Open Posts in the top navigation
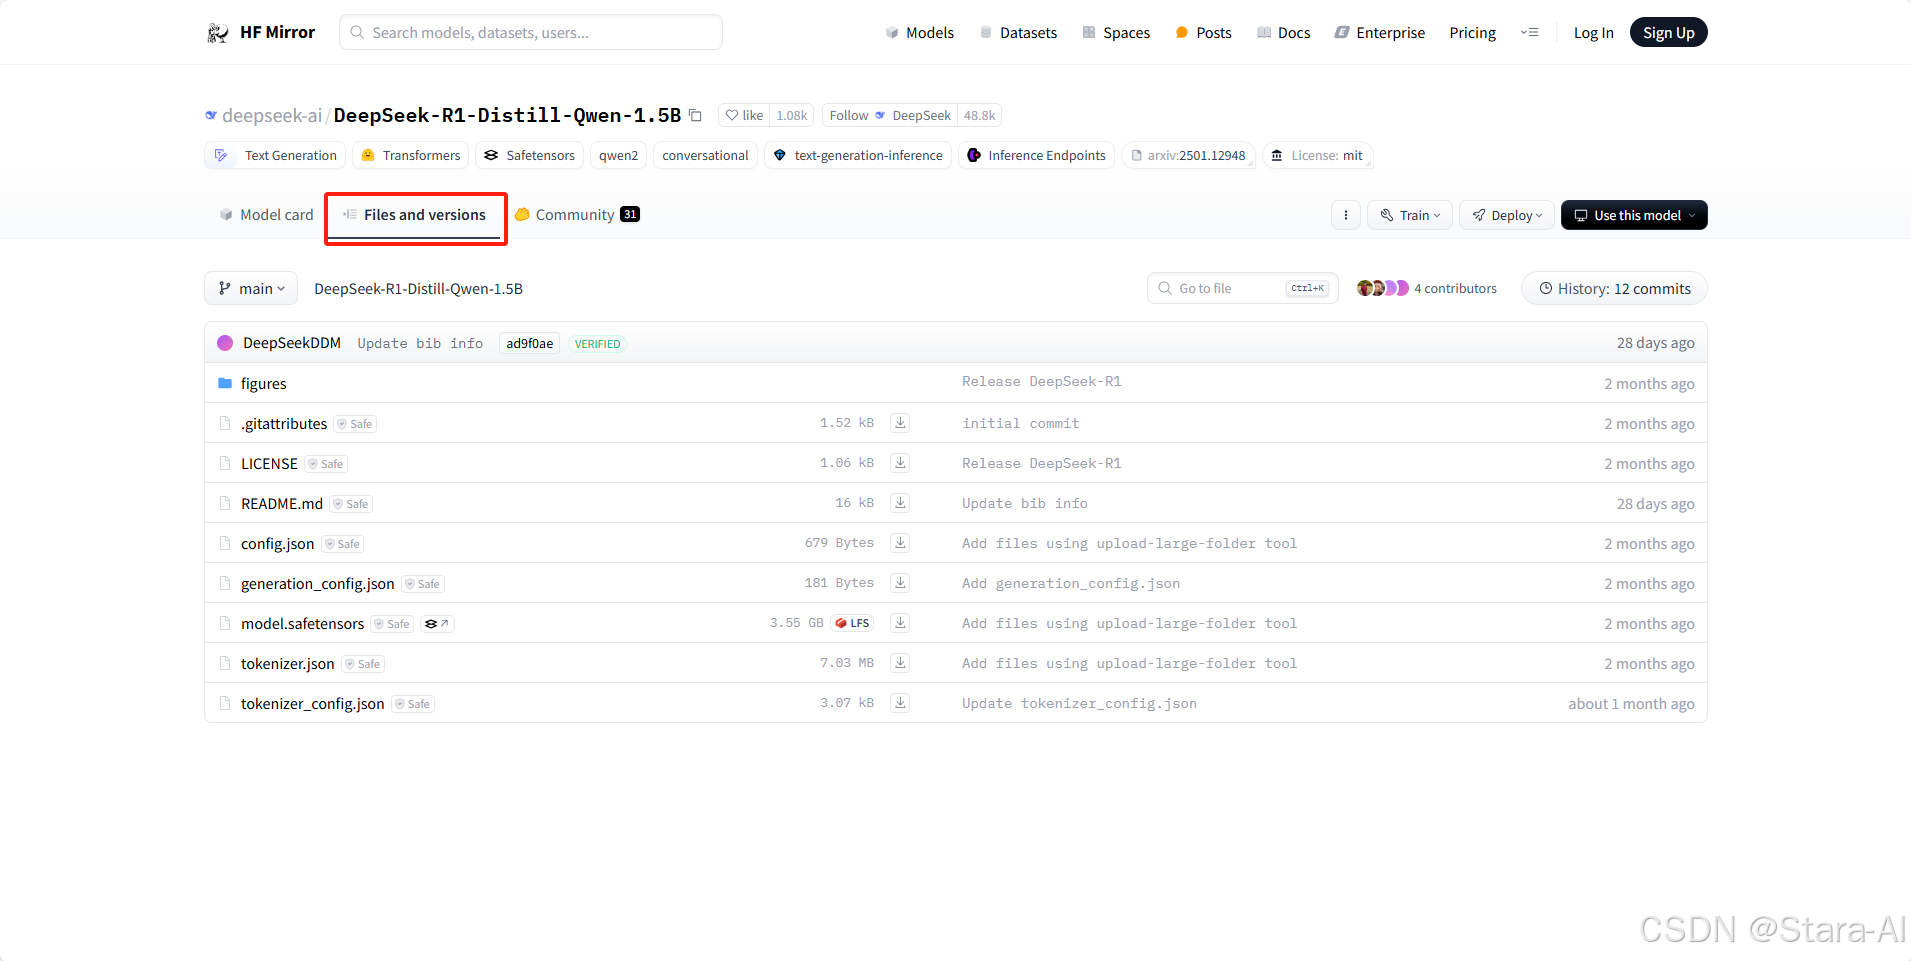This screenshot has width=1911, height=961. 1203,33
